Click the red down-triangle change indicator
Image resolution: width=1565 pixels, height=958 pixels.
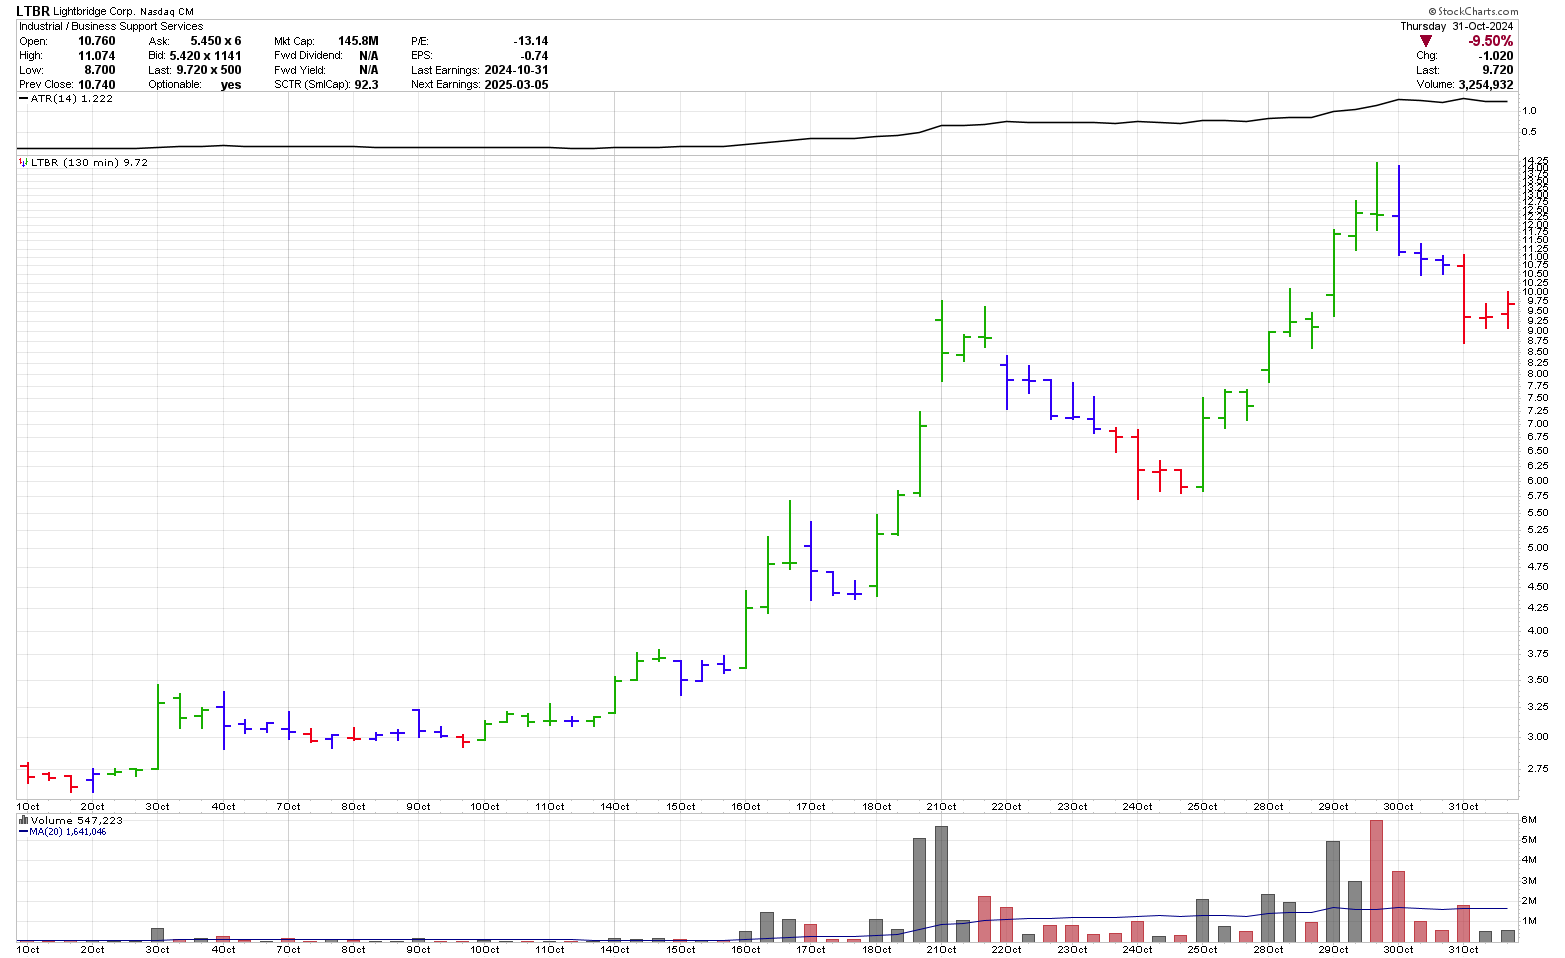(x=1425, y=41)
